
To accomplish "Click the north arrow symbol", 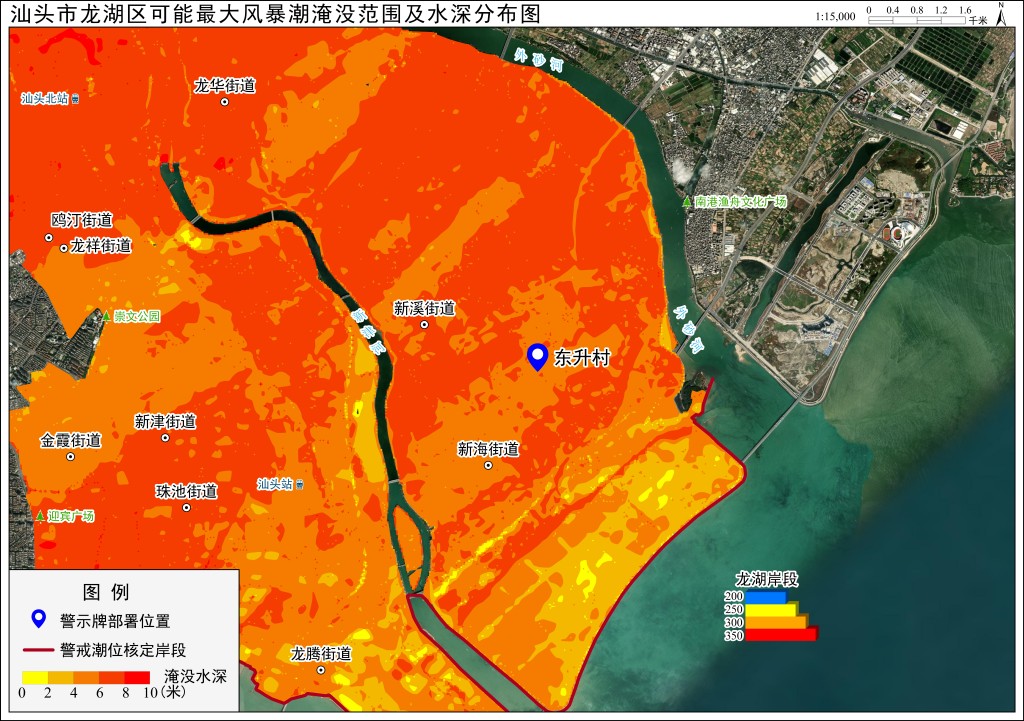I will 1001,13.
